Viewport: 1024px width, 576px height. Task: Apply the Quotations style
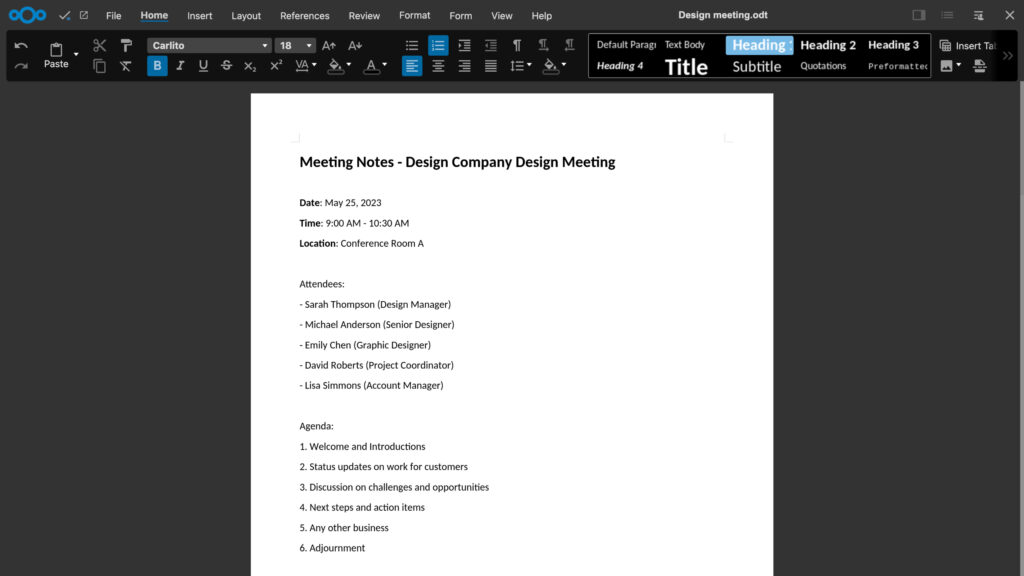click(823, 66)
